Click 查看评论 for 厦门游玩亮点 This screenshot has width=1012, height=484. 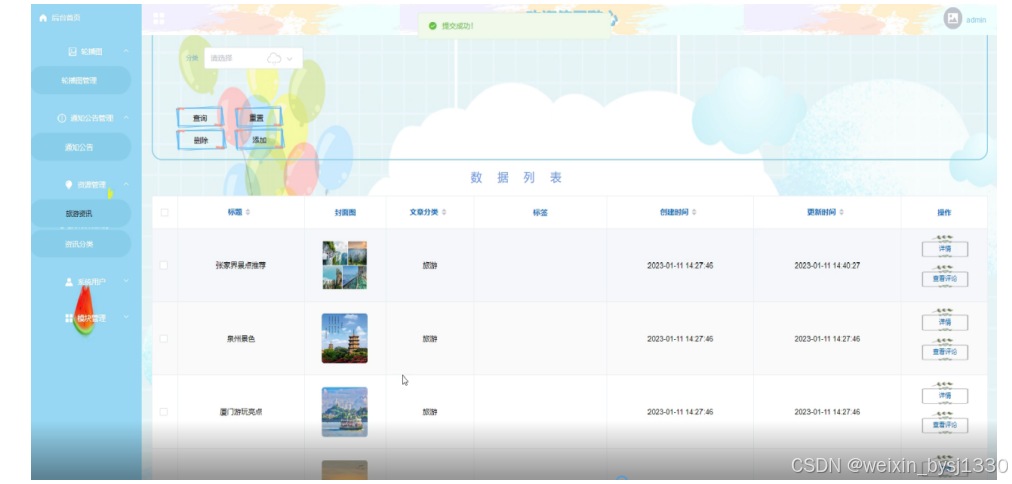coord(945,425)
